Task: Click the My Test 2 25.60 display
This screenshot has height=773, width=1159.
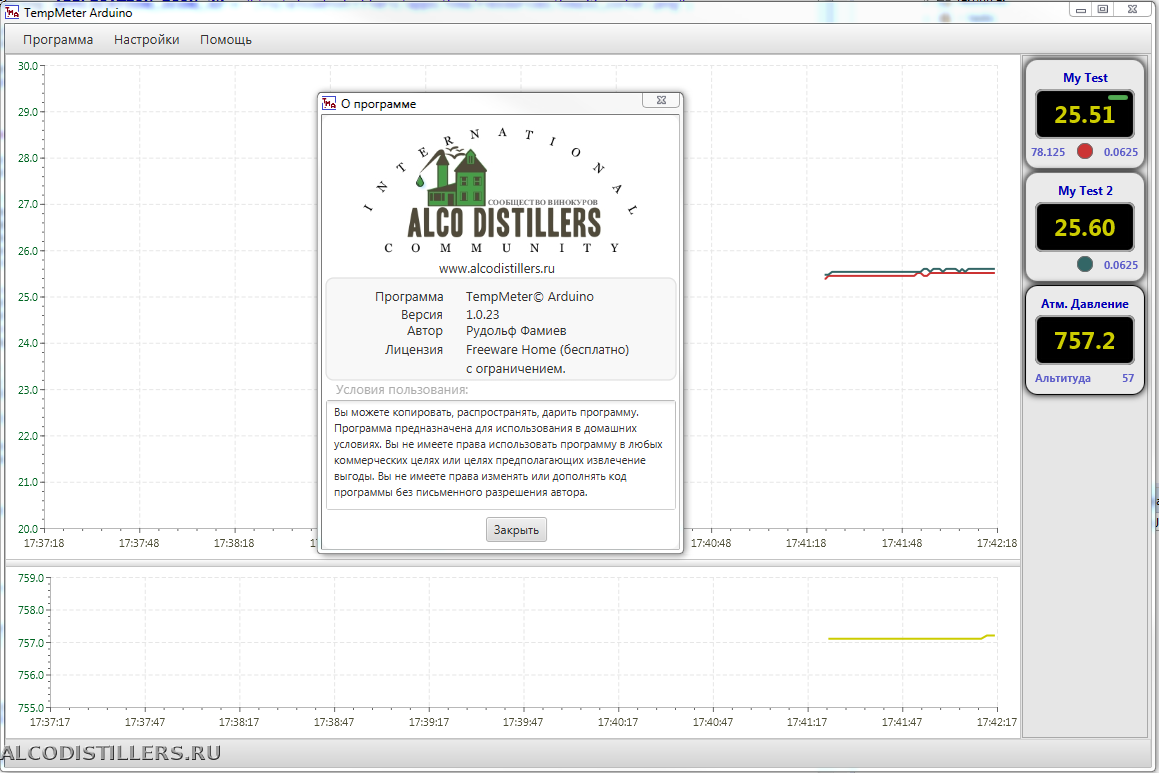Action: (x=1084, y=227)
